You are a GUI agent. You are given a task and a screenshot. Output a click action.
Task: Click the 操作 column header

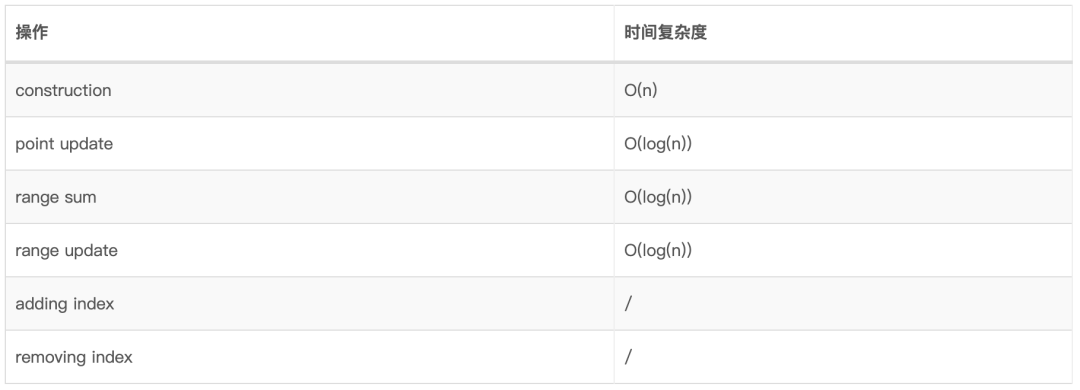pos(32,32)
